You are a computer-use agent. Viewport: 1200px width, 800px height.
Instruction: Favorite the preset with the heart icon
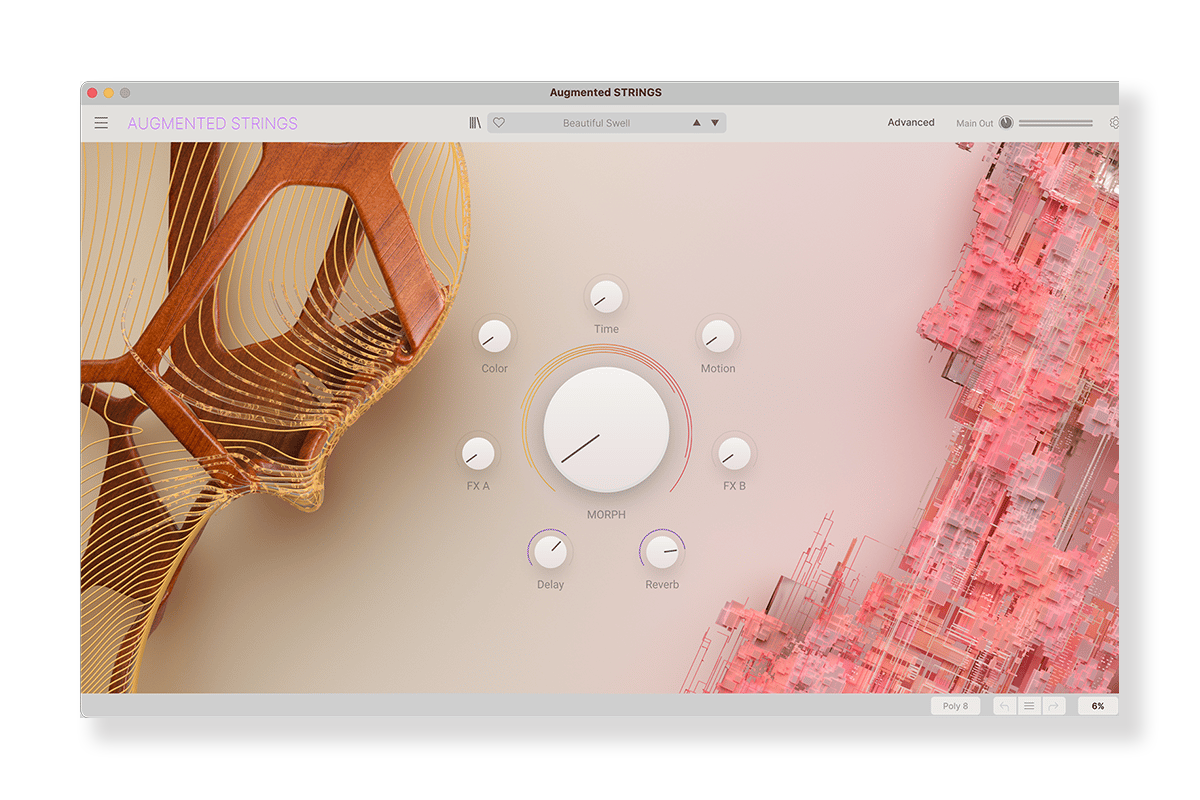click(499, 123)
